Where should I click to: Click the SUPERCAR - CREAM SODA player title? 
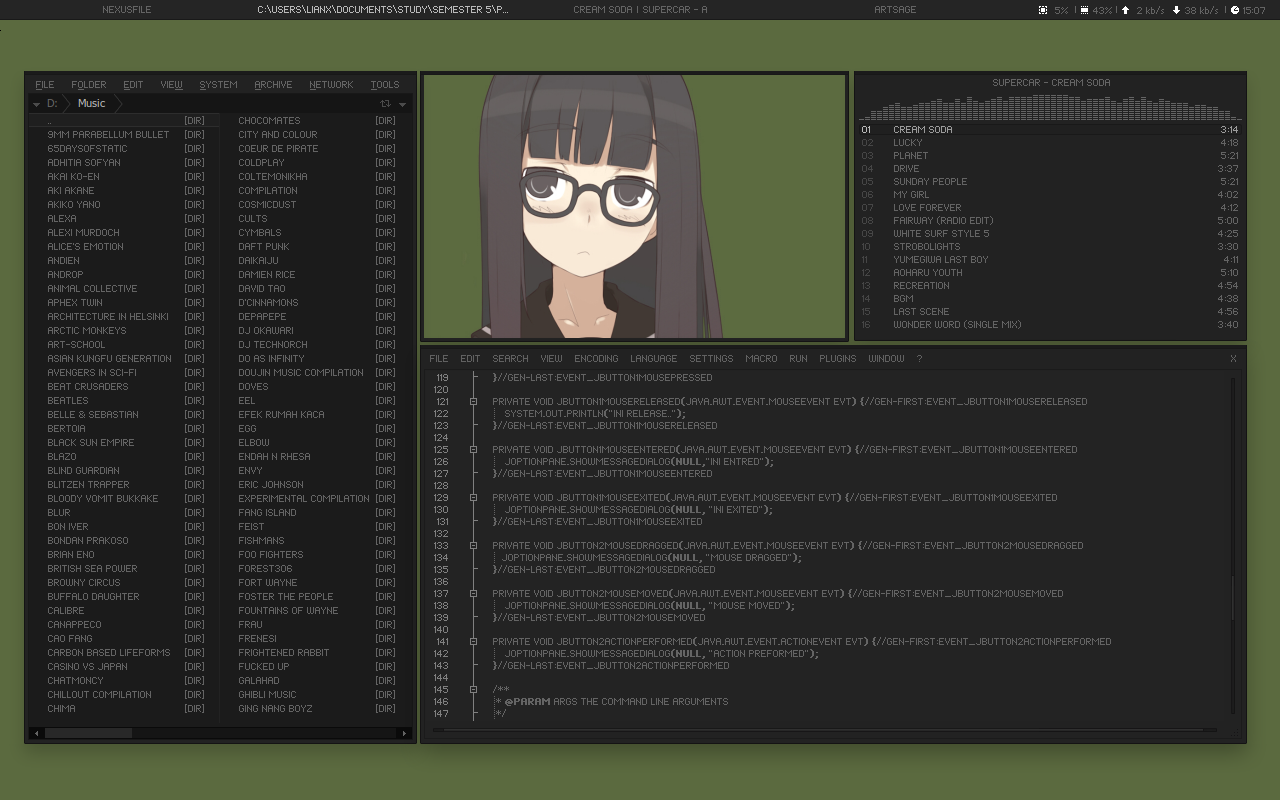pyautogui.click(x=1051, y=83)
